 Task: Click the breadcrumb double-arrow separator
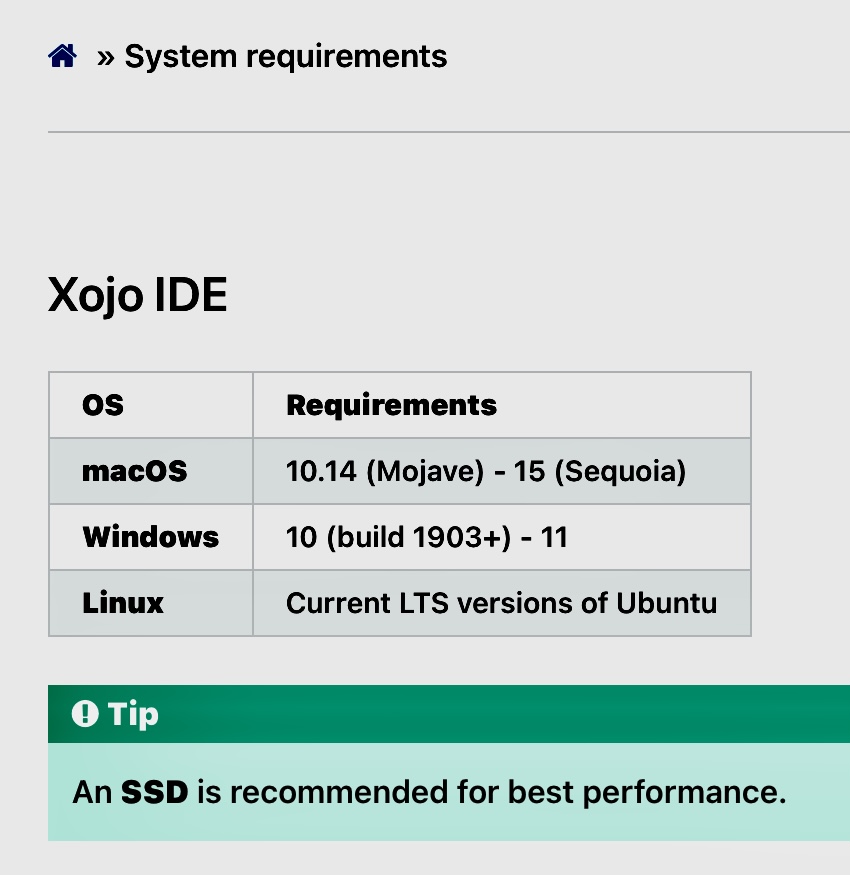tap(105, 57)
